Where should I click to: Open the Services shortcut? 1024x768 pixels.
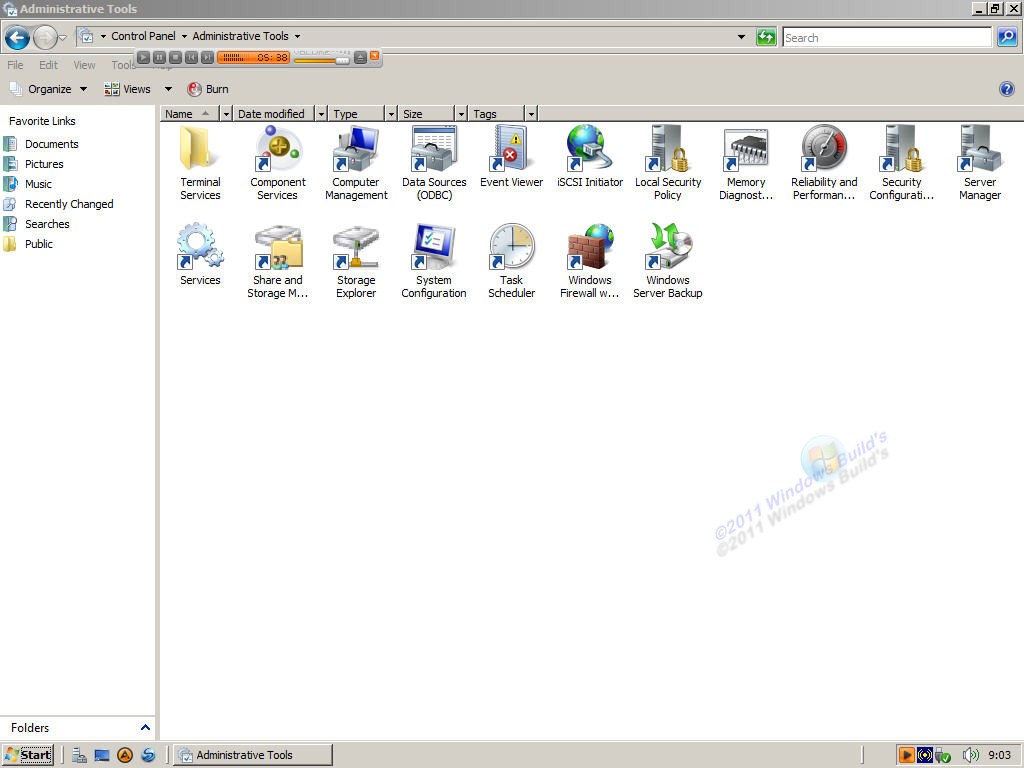click(200, 255)
